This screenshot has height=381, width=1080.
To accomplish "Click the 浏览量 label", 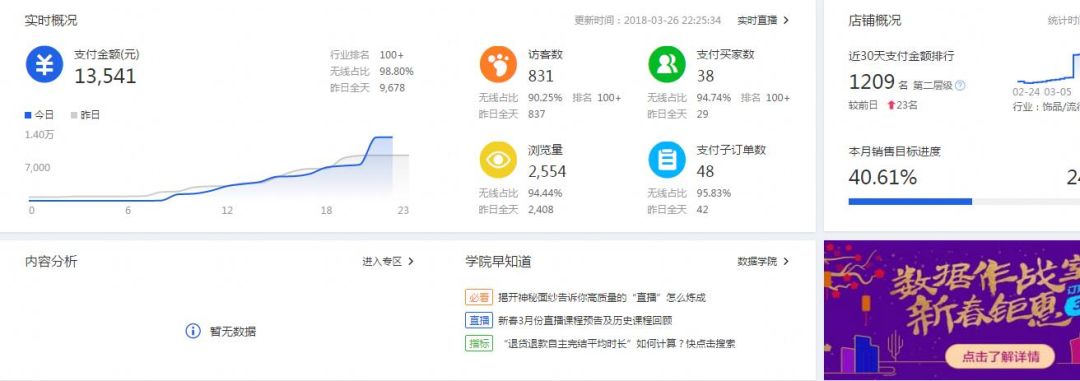I will [x=546, y=149].
